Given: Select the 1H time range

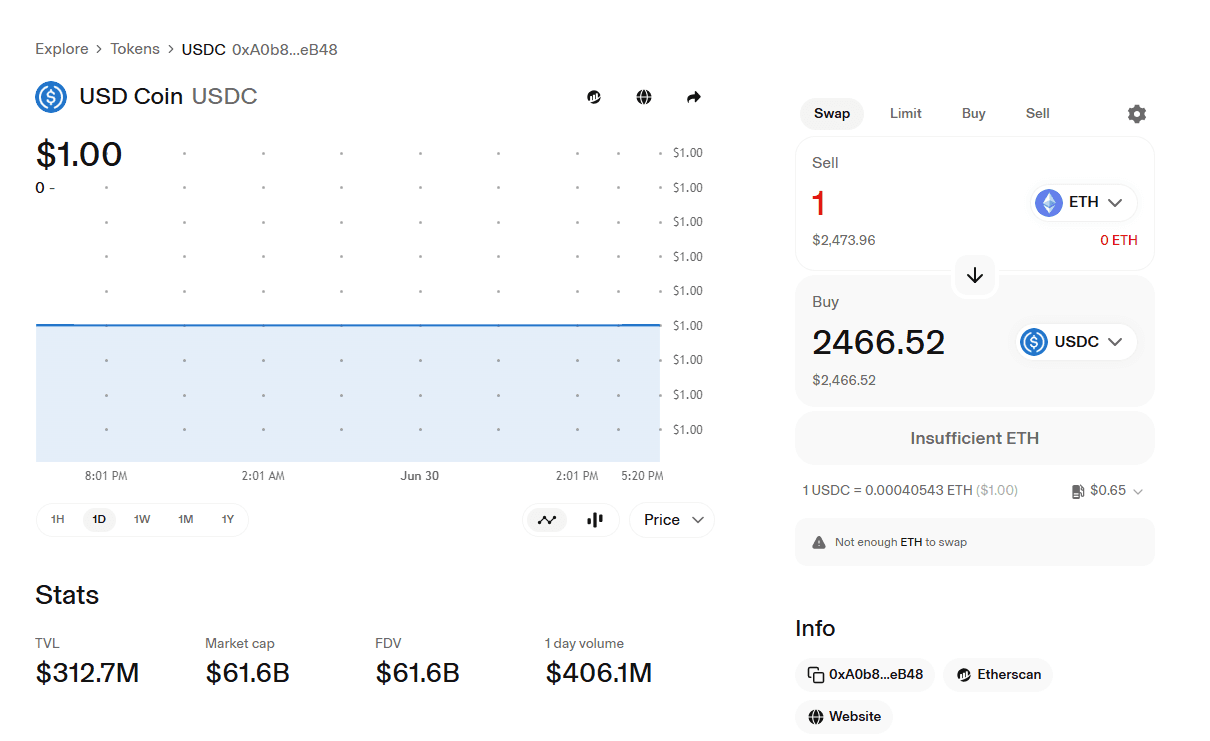Looking at the screenshot, I should [x=57, y=520].
